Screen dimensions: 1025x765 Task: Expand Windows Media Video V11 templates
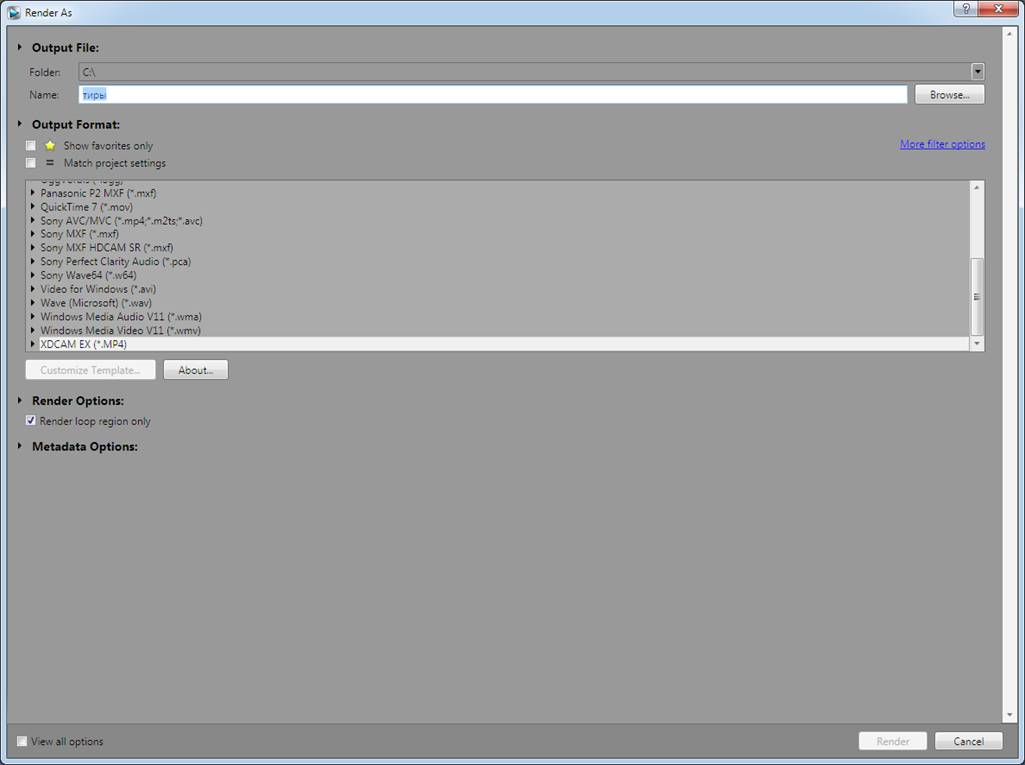33,330
